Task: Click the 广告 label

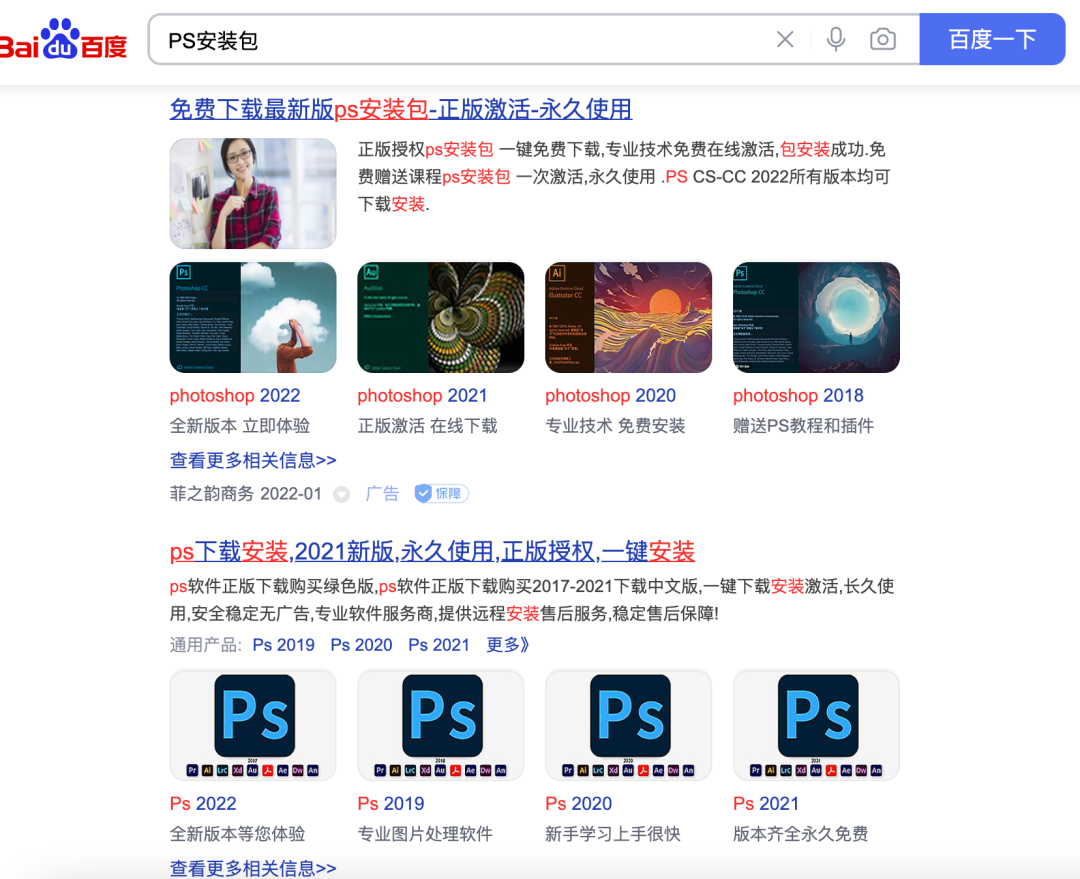Action: tap(382, 493)
